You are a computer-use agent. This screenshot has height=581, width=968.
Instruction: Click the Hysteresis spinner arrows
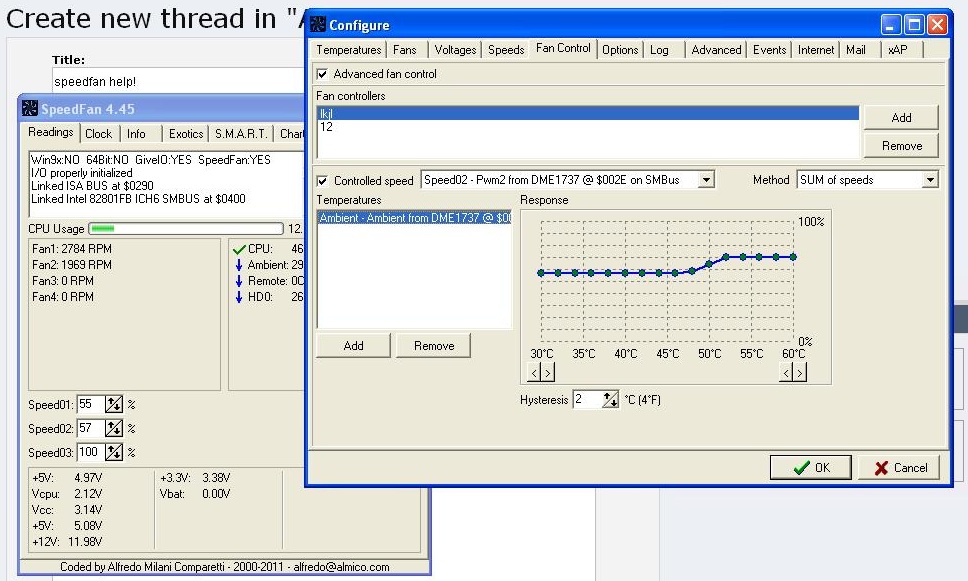click(610, 400)
